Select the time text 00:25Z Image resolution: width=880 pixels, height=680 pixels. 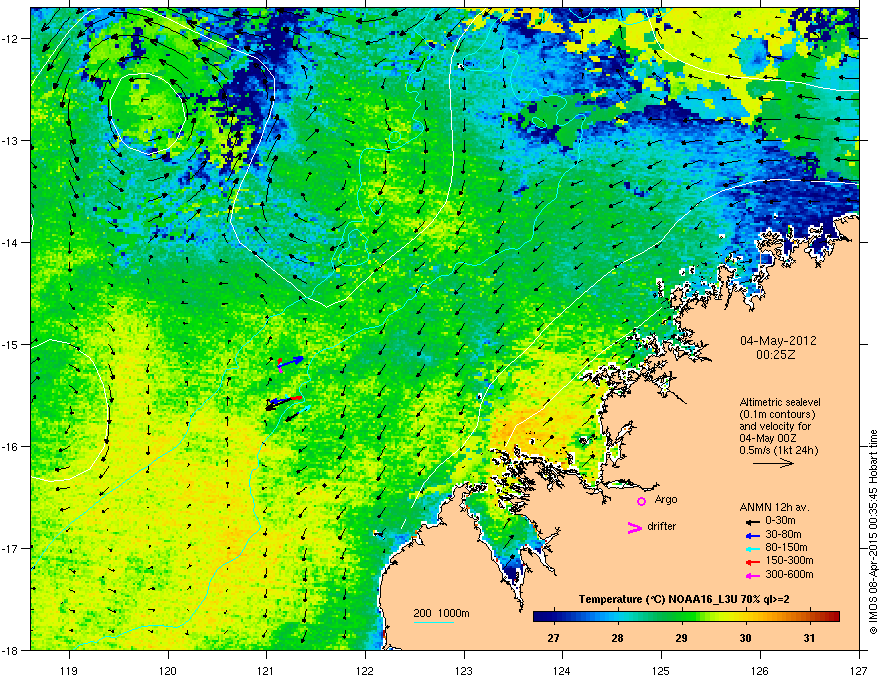point(776,355)
